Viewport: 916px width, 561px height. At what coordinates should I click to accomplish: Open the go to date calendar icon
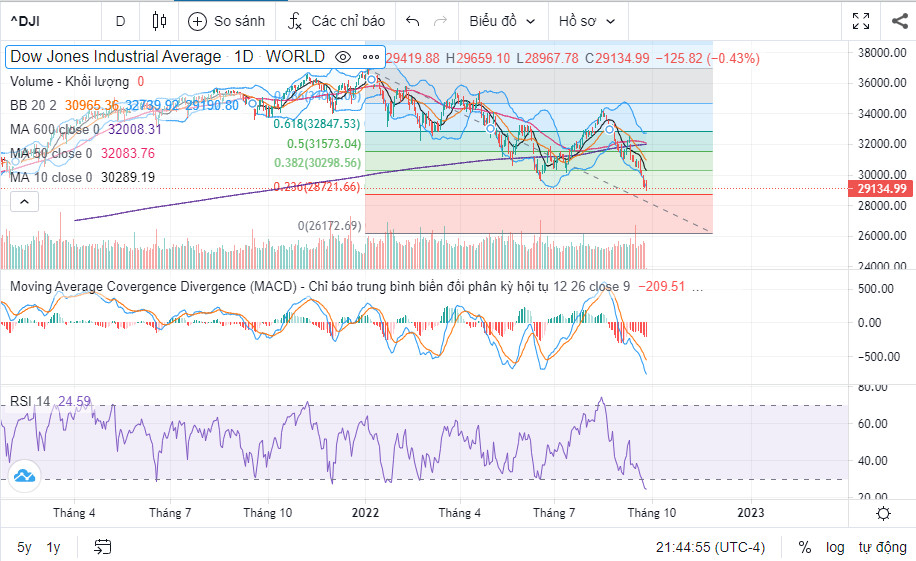[102, 547]
